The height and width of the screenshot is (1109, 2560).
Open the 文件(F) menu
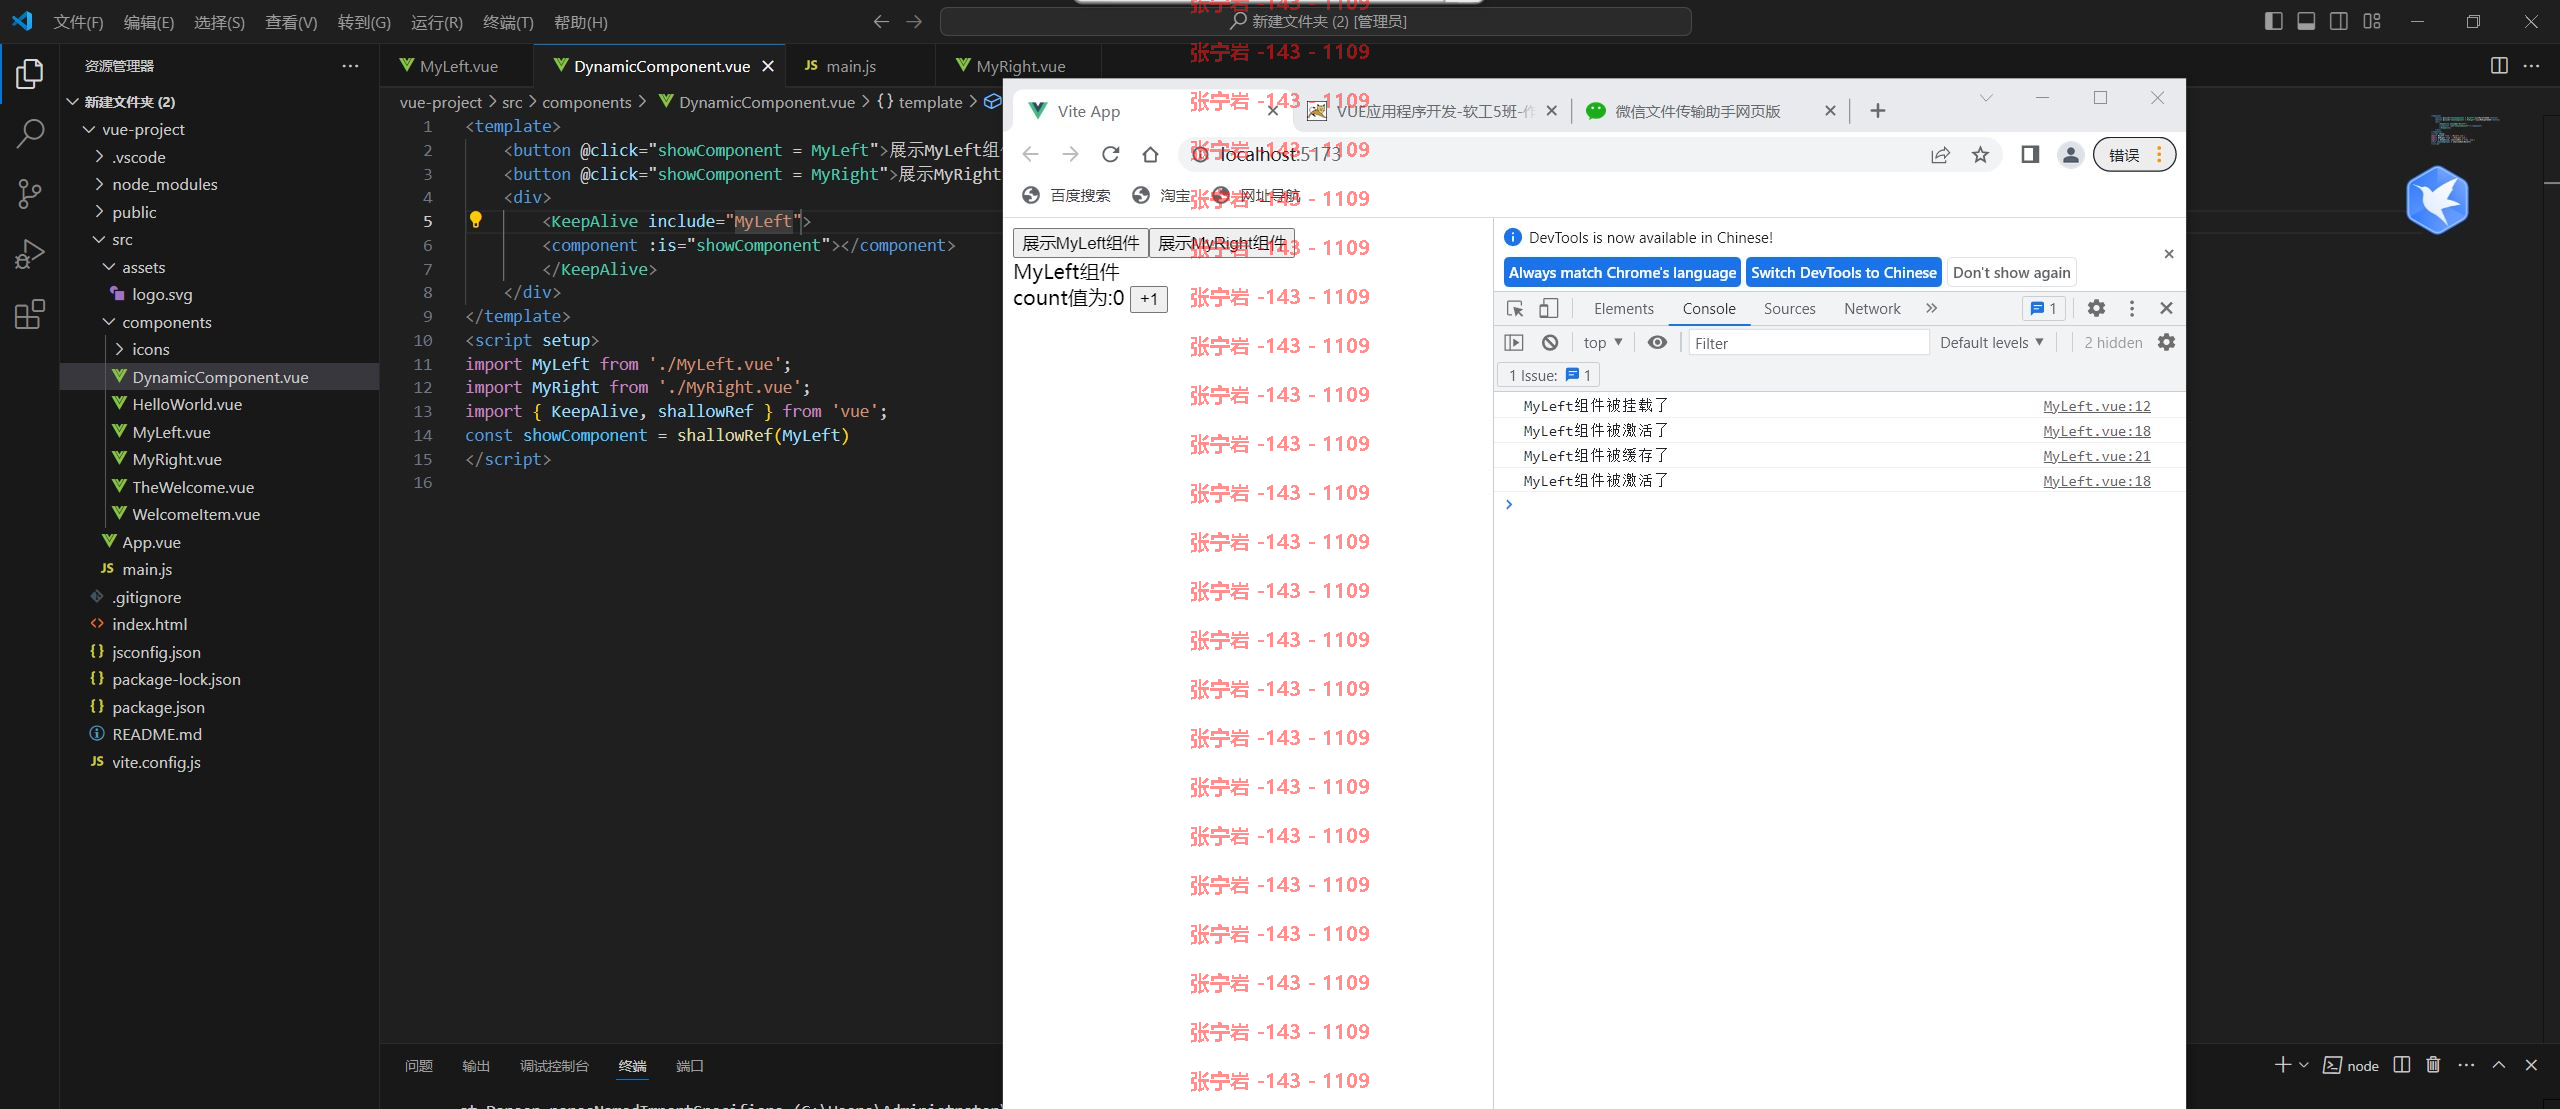(78, 22)
